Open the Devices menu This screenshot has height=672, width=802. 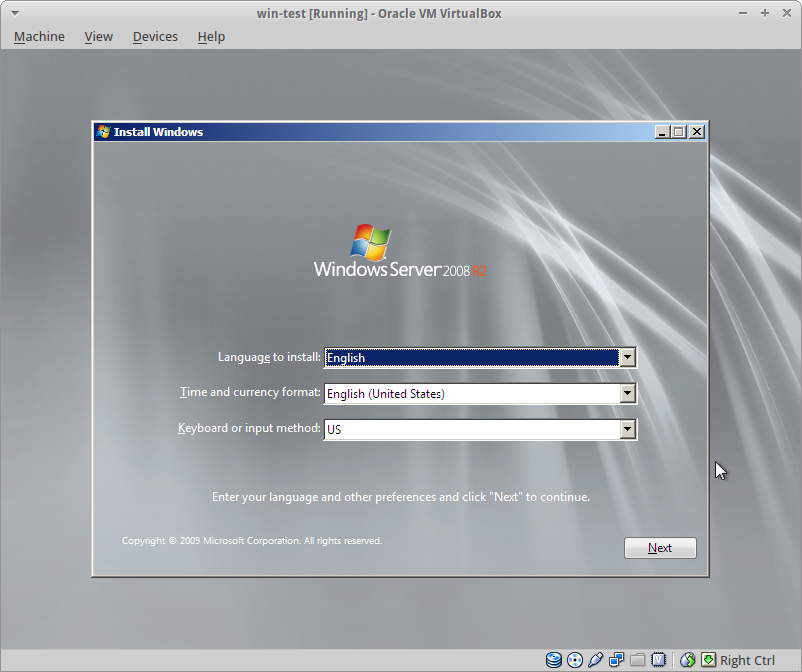click(x=155, y=37)
